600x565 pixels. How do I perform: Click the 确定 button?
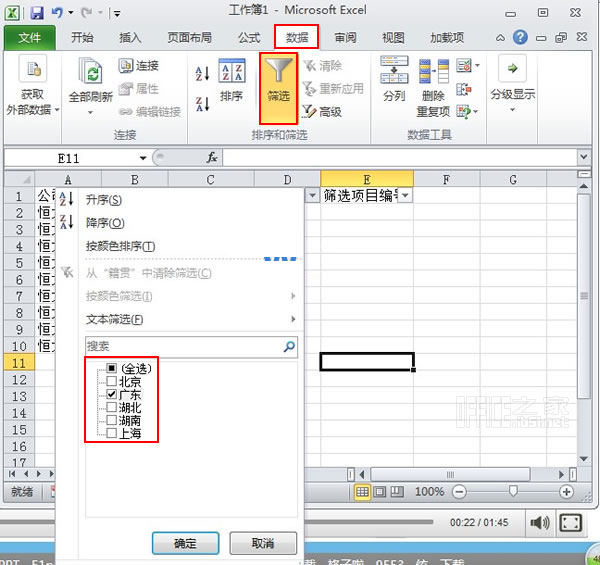[185, 543]
